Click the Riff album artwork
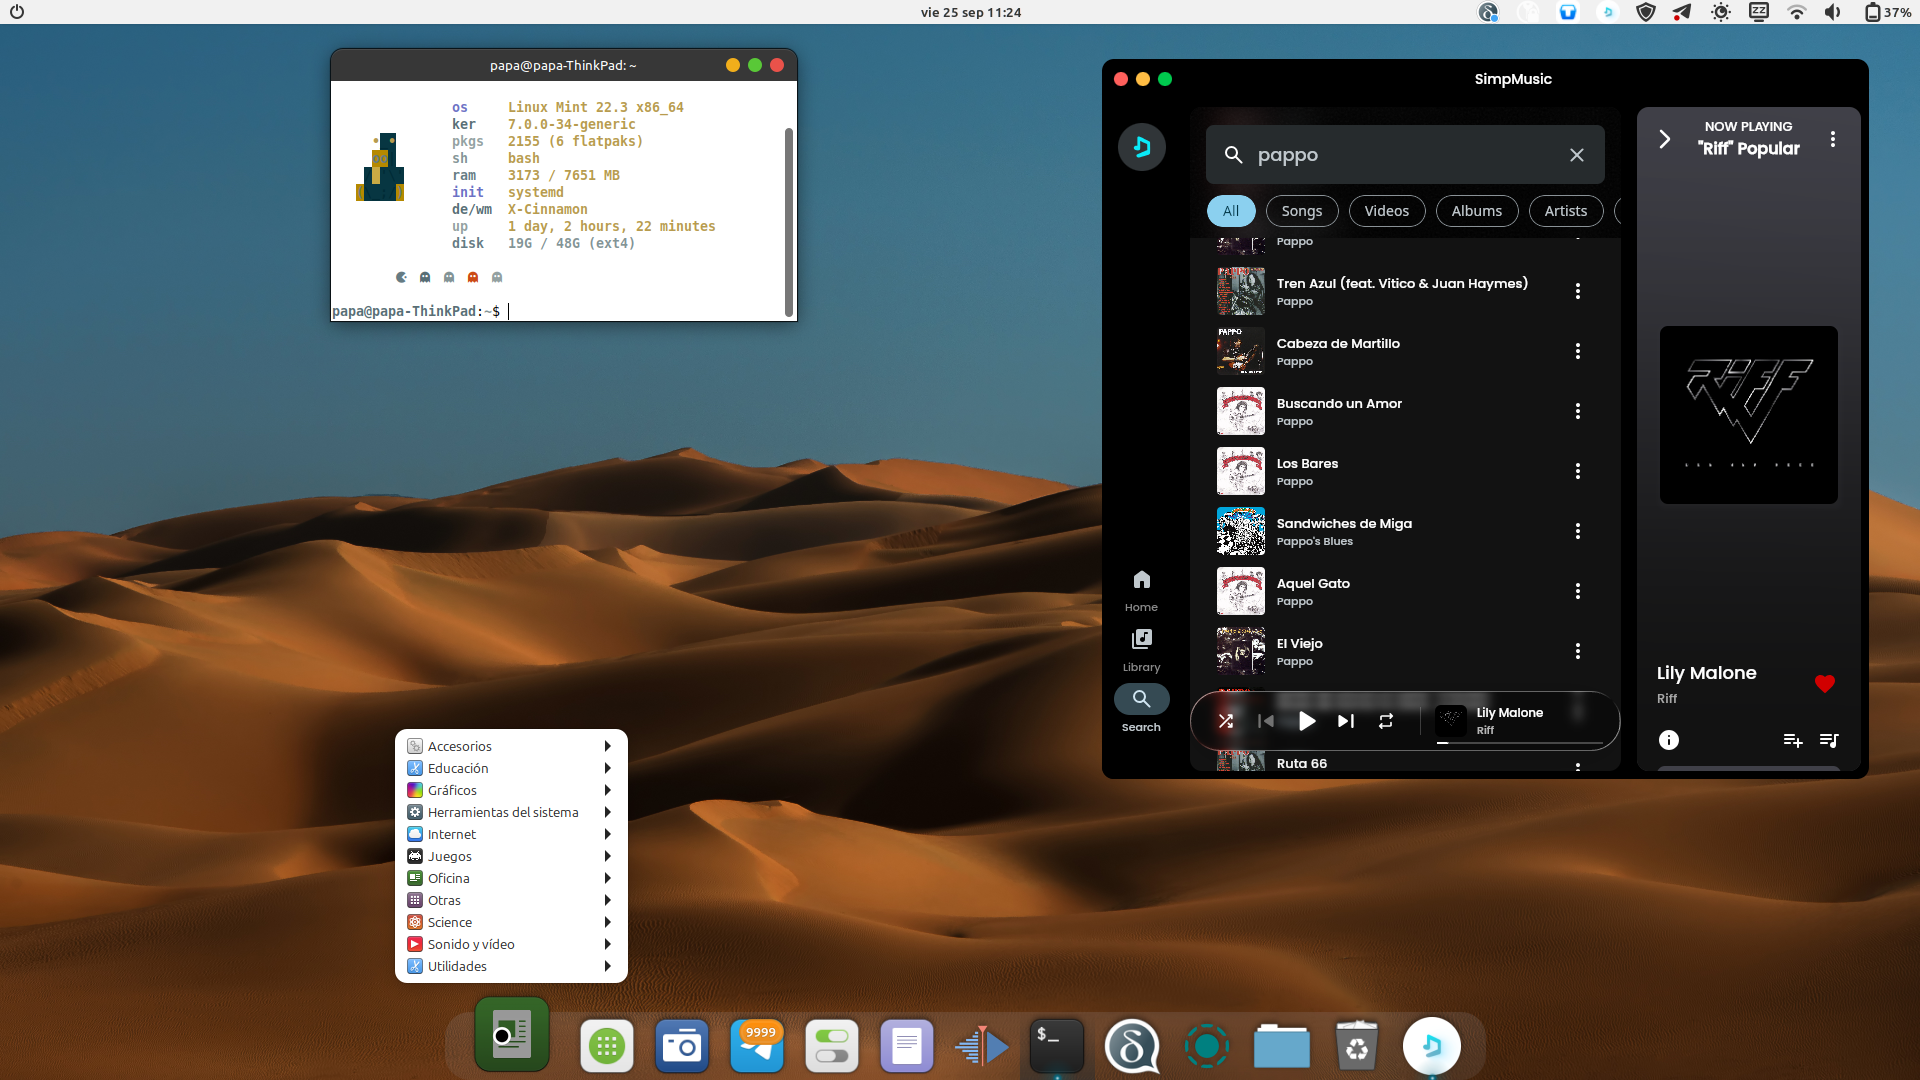Image resolution: width=1920 pixels, height=1080 pixels. point(1749,415)
